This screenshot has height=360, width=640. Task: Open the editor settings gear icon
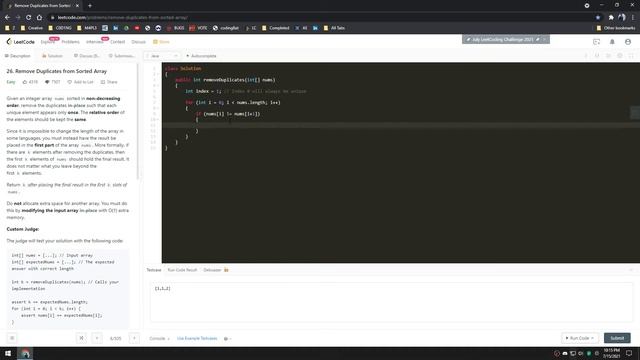[x=620, y=56]
